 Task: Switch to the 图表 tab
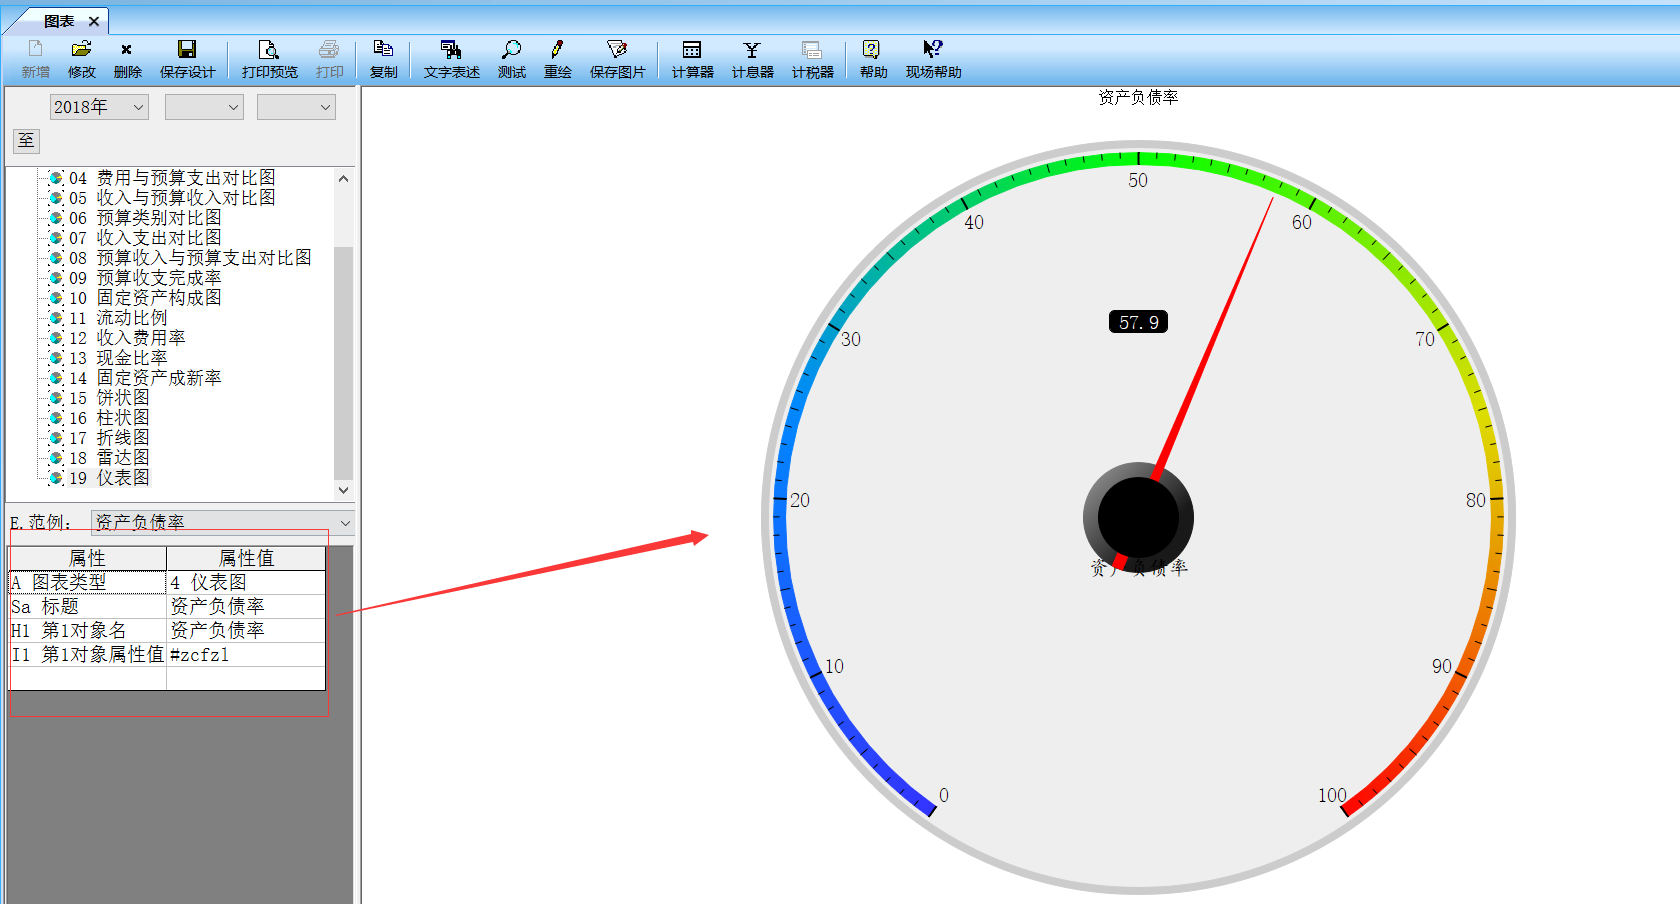pyautogui.click(x=58, y=21)
